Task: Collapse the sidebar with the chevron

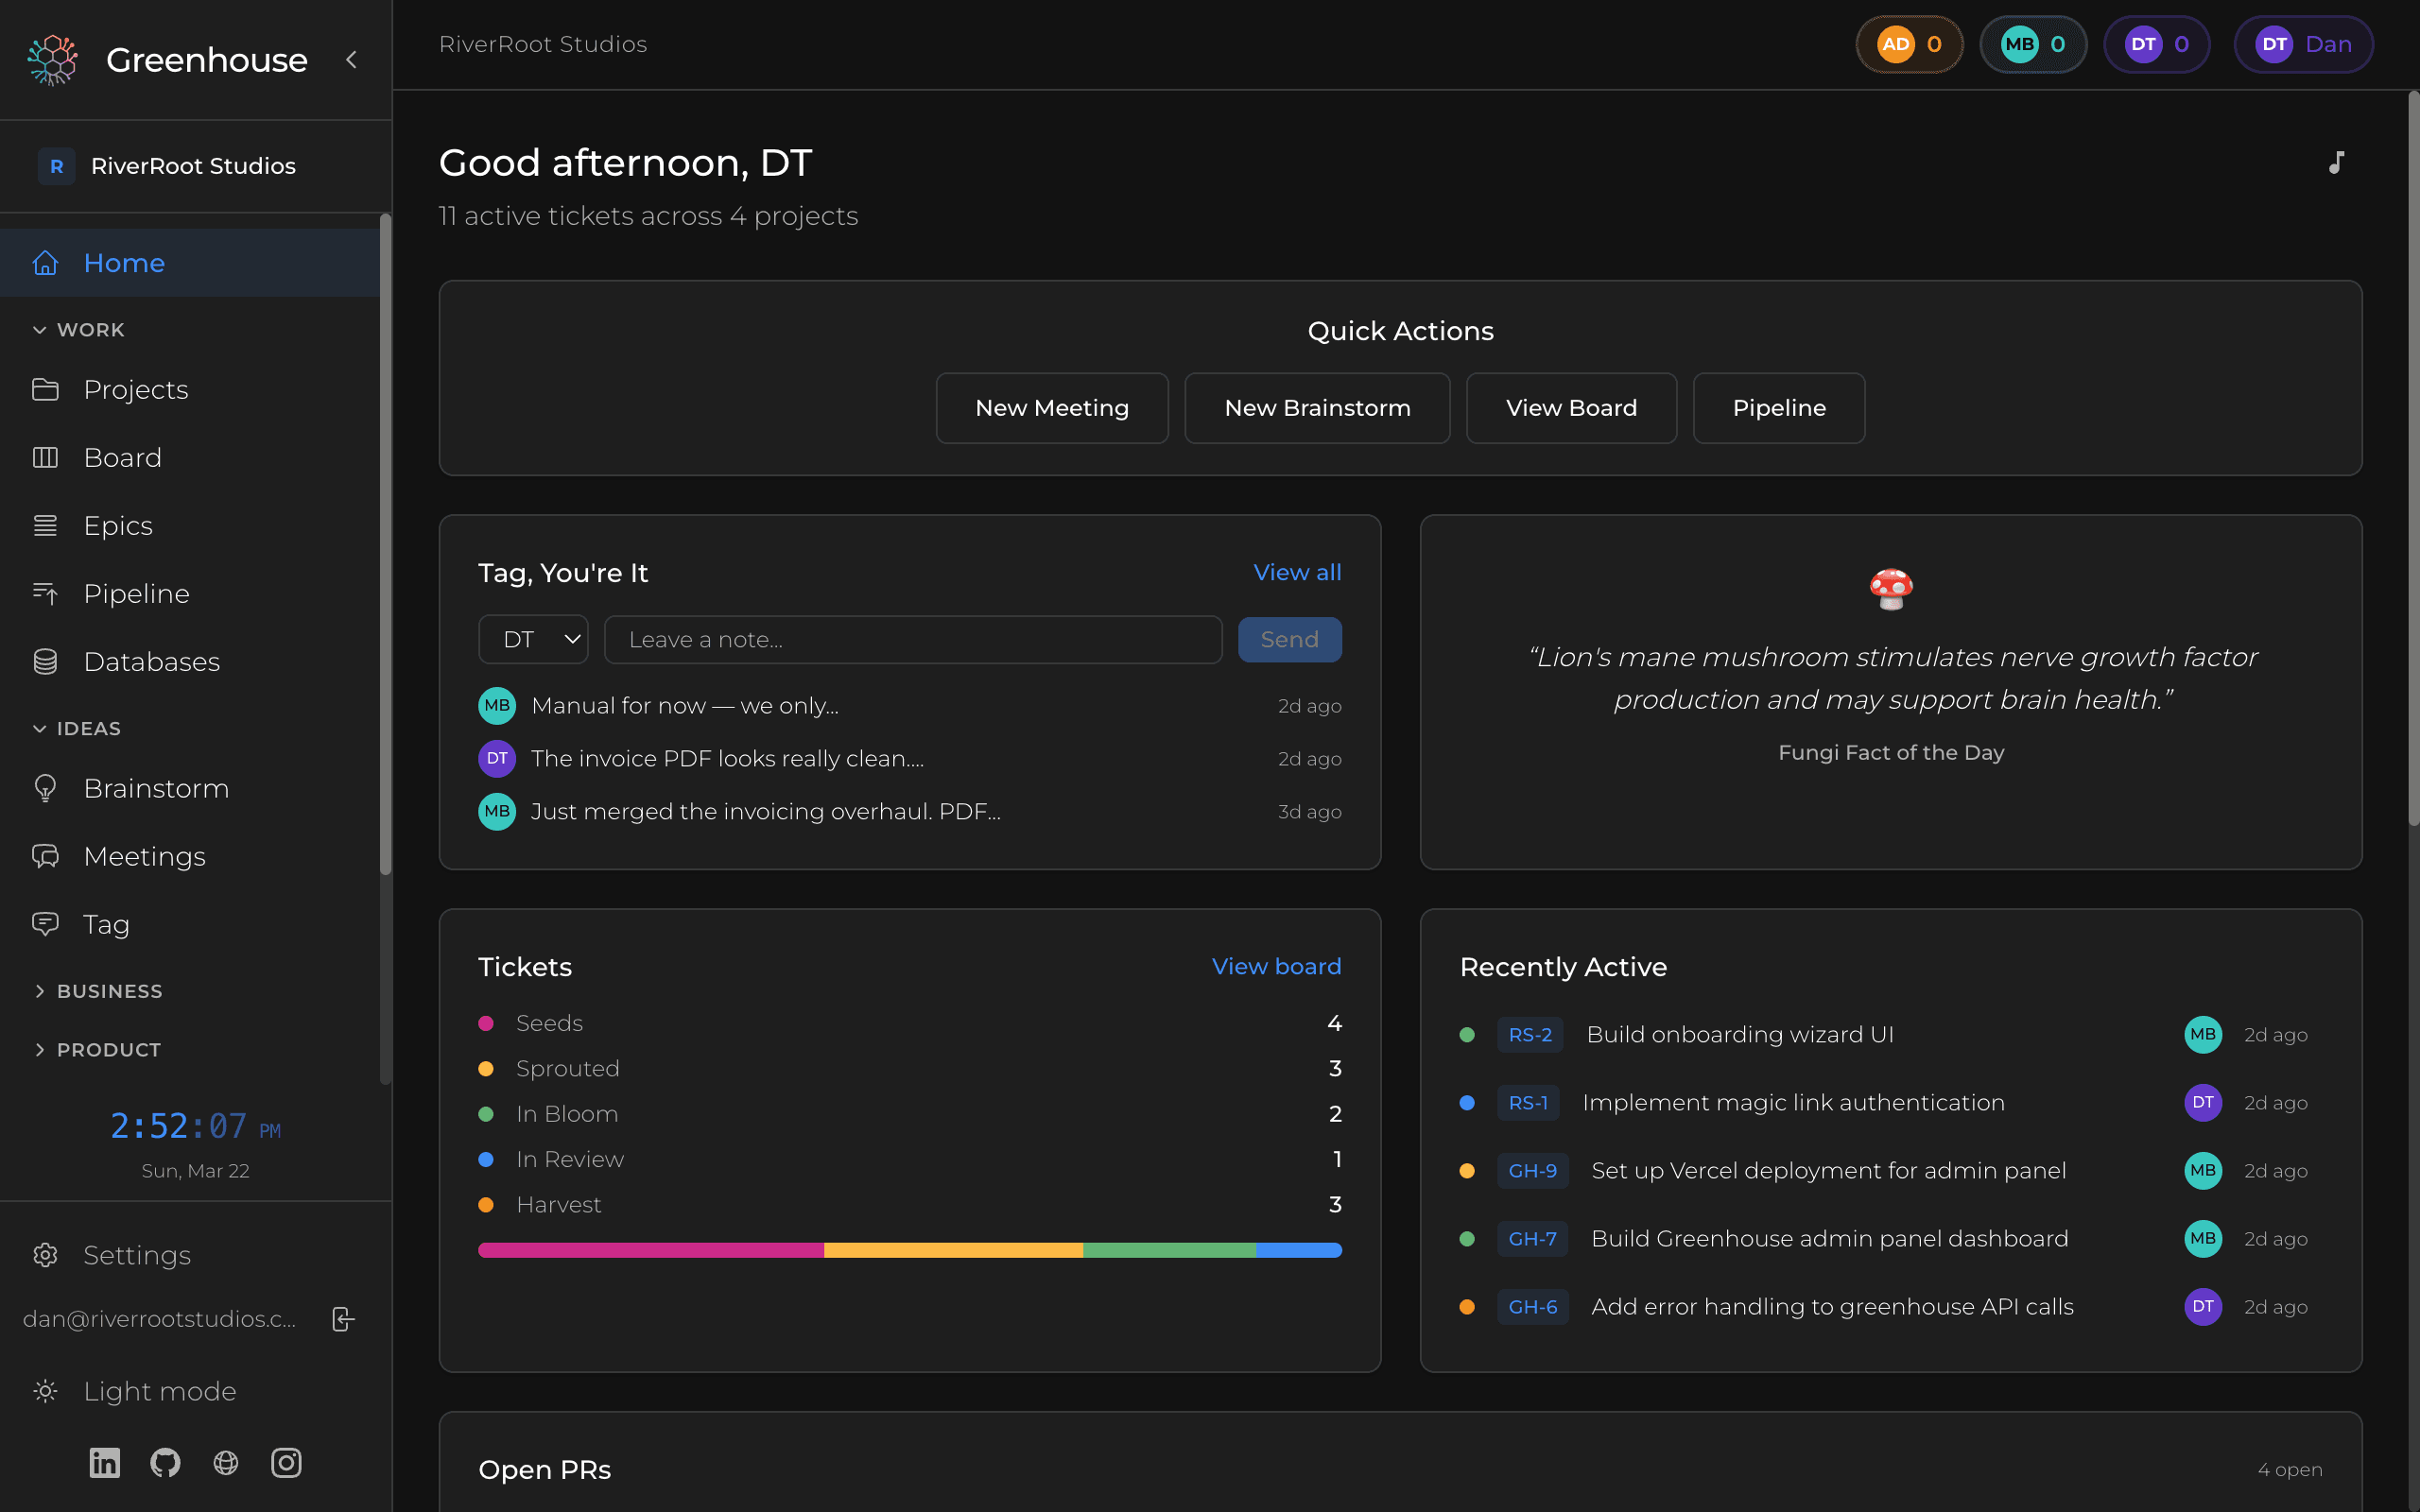Action: coord(351,60)
